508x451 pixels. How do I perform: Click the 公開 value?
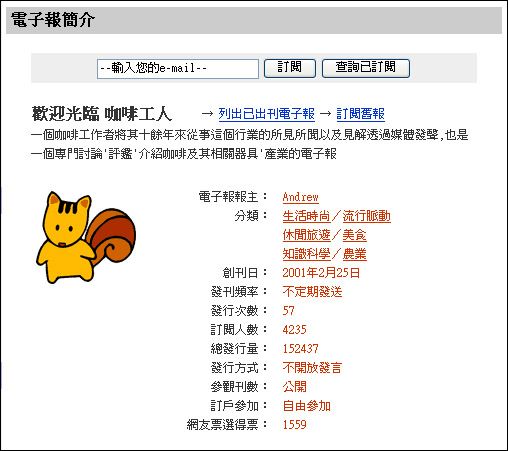294,387
